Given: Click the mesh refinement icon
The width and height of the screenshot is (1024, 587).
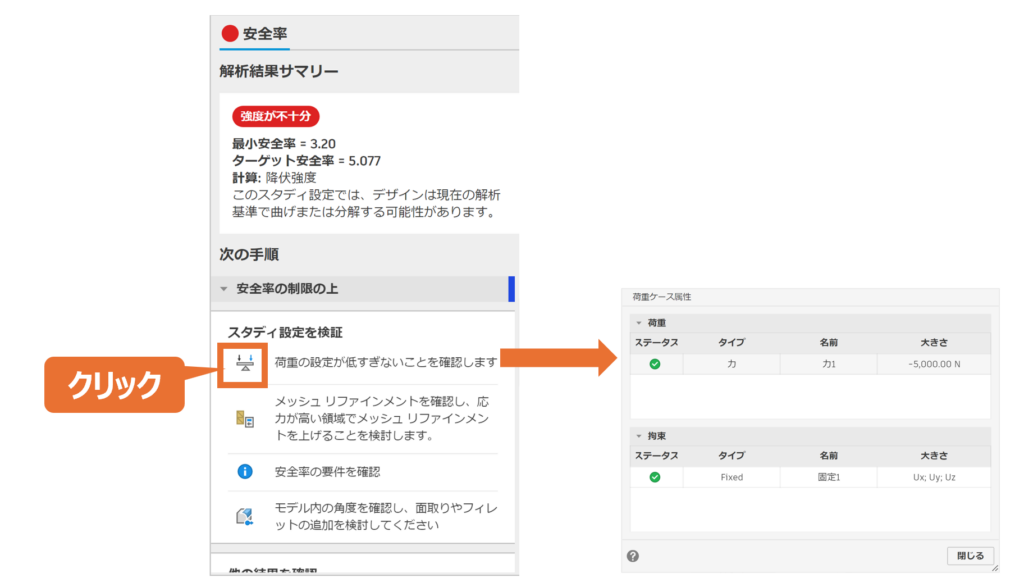Looking at the screenshot, I should click(244, 419).
